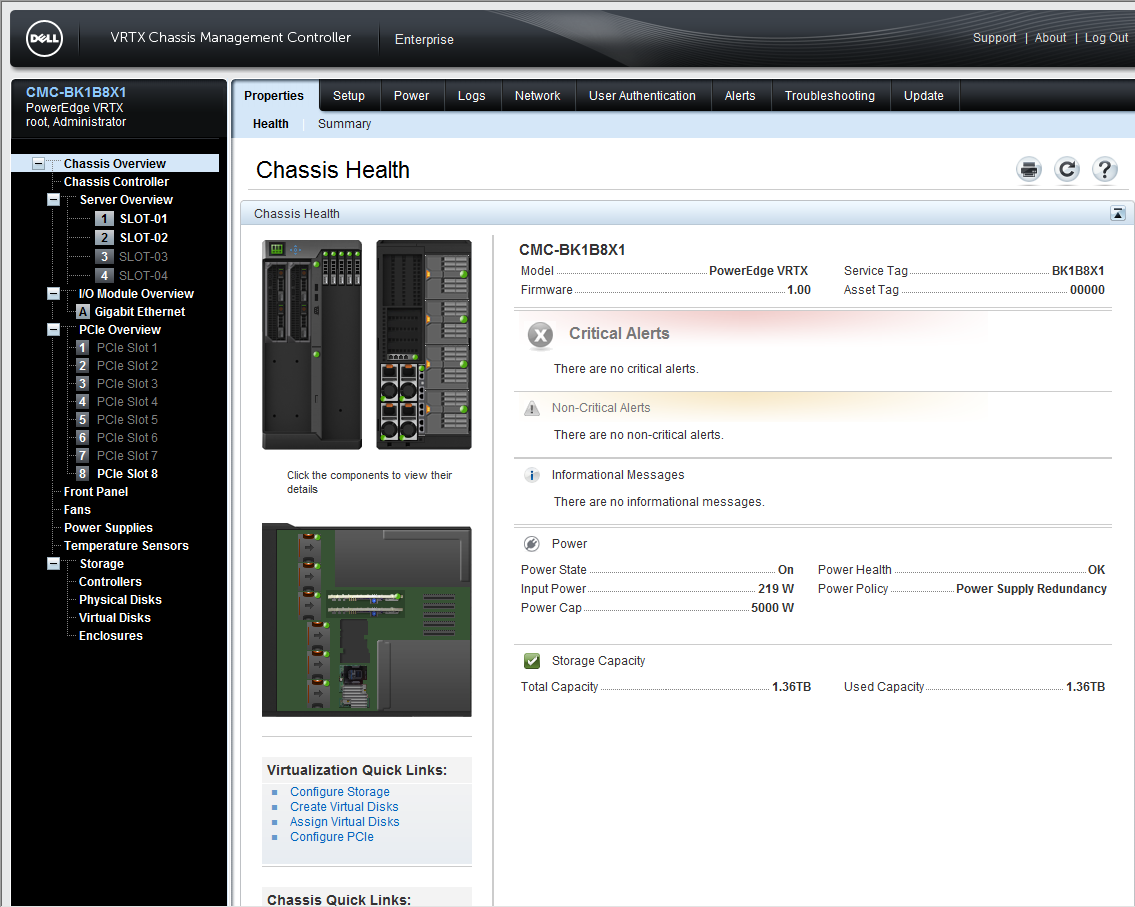
Task: Switch to the Network tab
Action: click(538, 95)
